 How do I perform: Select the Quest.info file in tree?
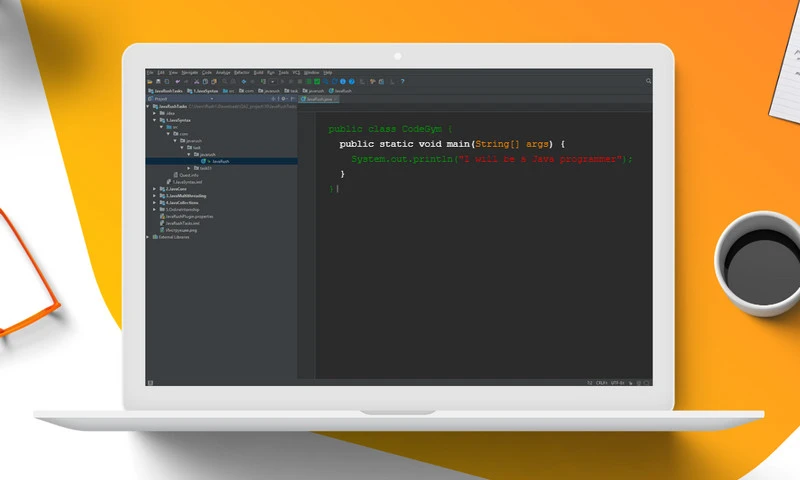tap(186, 175)
